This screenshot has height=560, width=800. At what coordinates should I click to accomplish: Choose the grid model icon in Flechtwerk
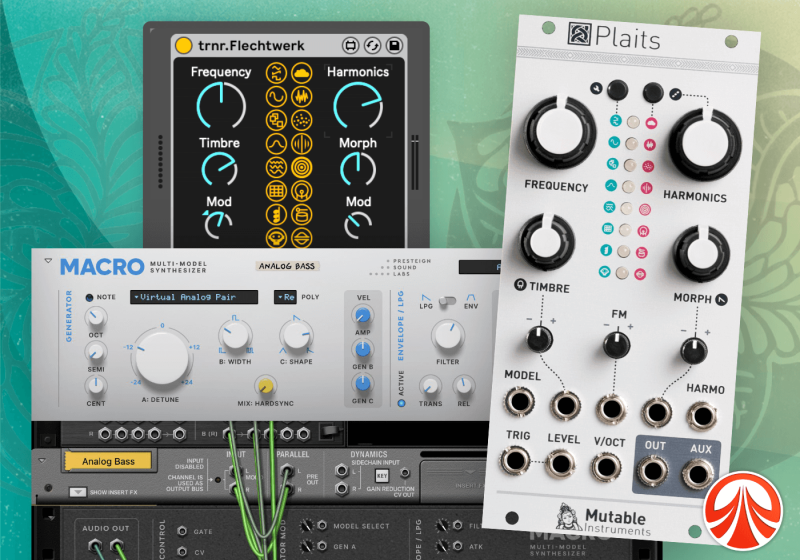pyautogui.click(x=277, y=190)
